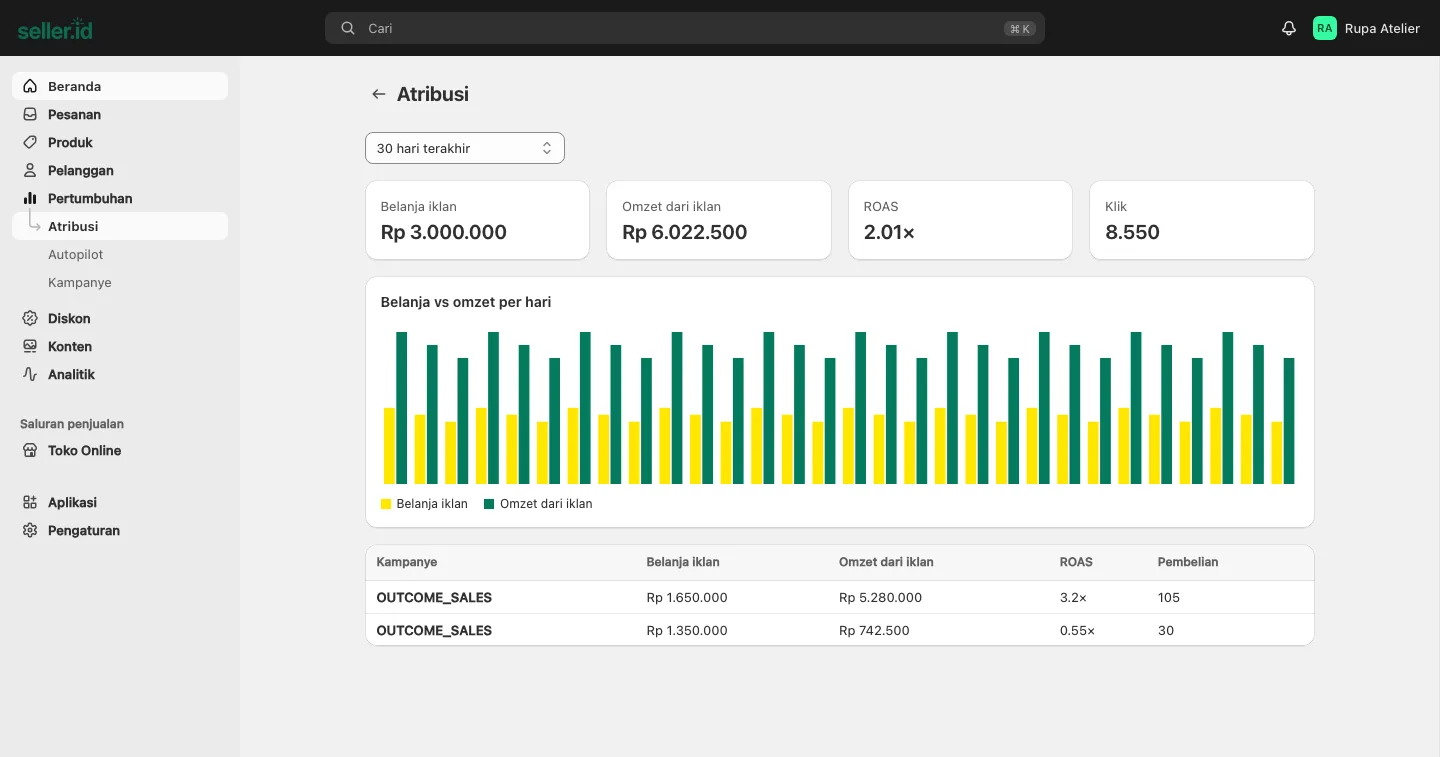
Task: Open the 30 hari terakhir dropdown
Action: [465, 148]
